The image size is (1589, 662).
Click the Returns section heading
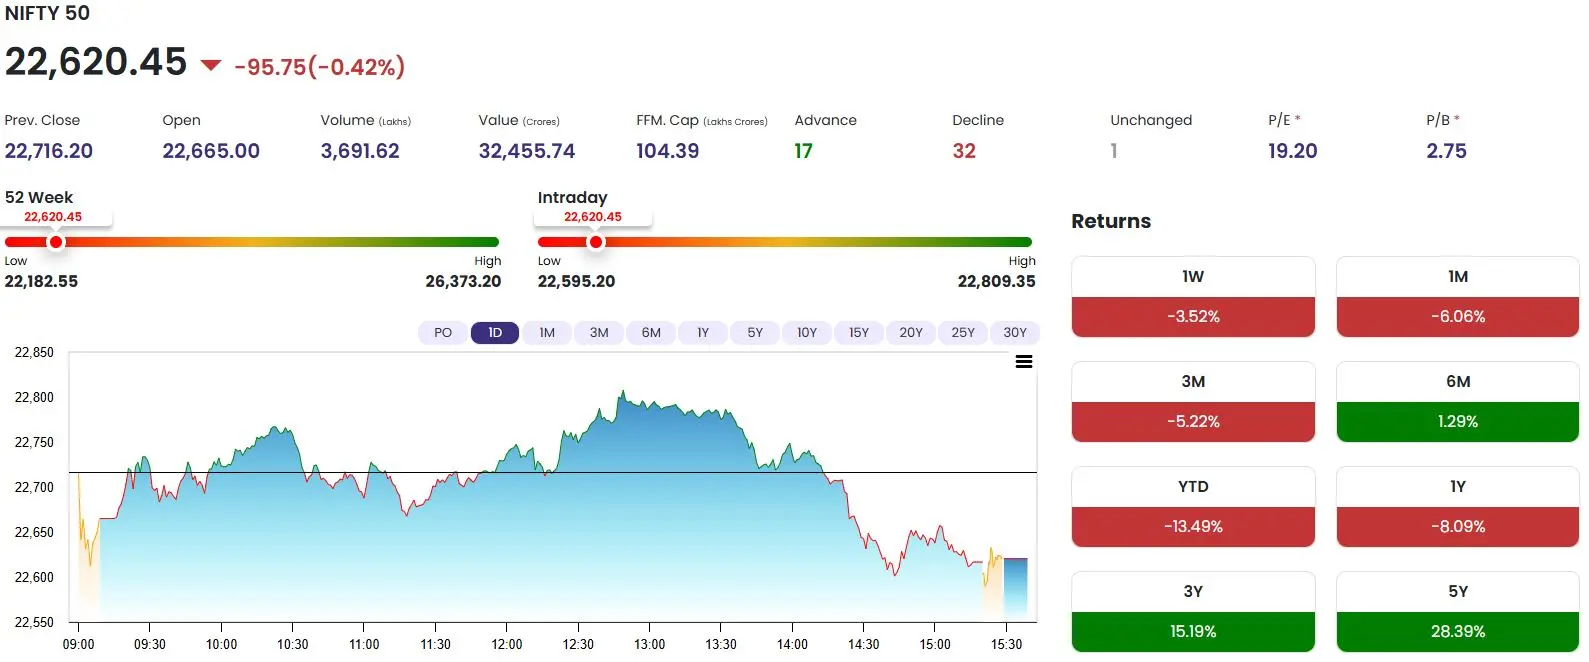tap(1111, 221)
